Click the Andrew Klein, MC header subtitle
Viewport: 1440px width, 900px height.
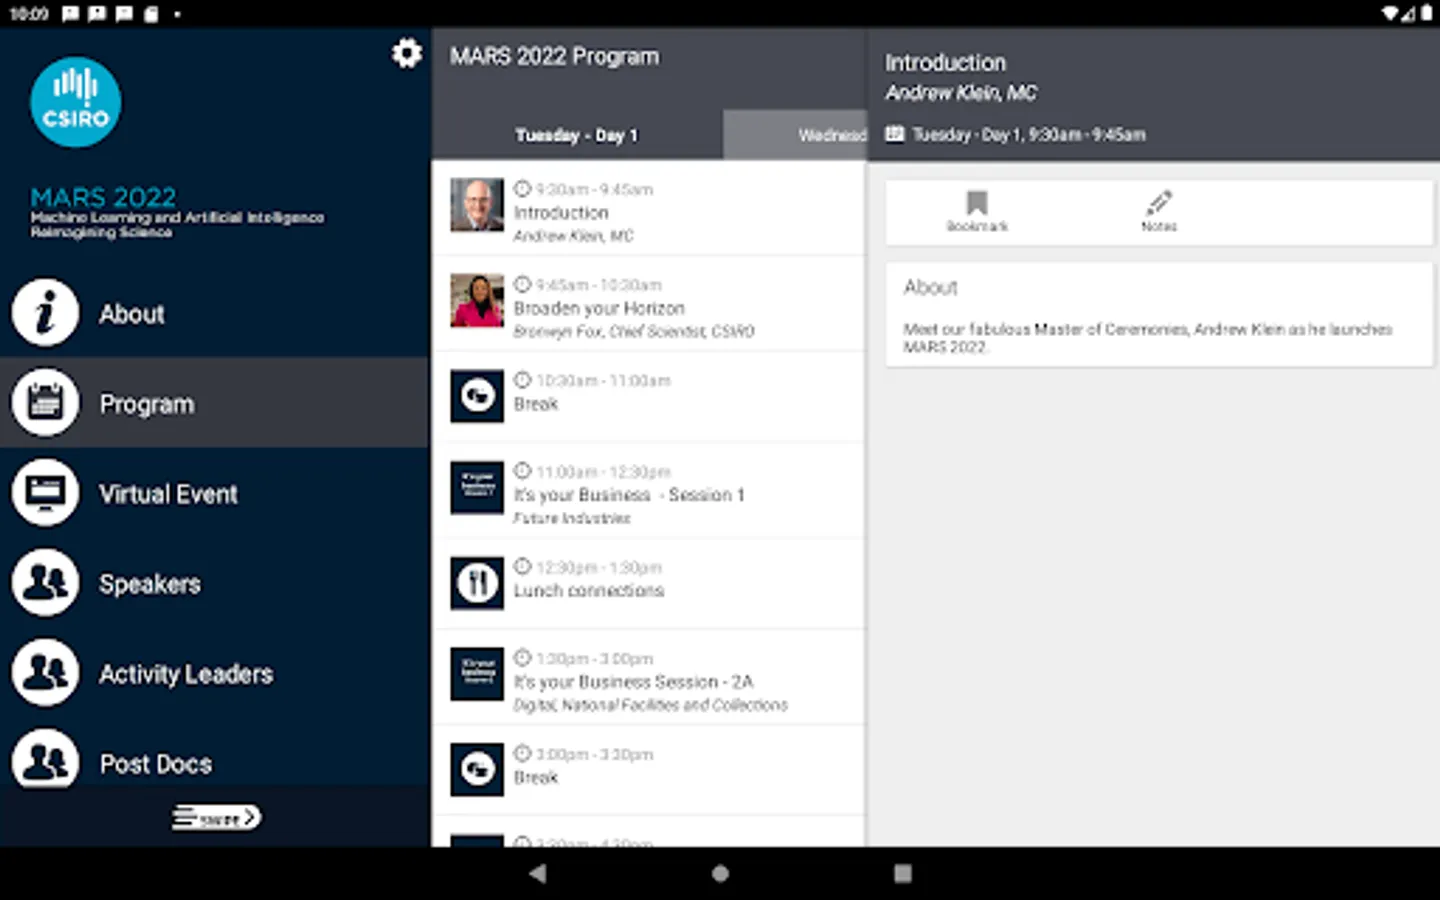click(x=961, y=93)
